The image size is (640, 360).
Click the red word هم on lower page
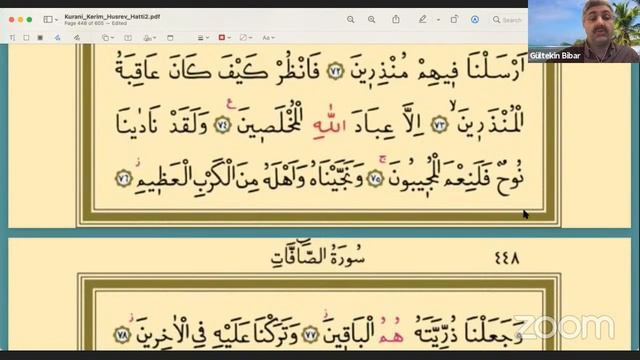click(391, 331)
